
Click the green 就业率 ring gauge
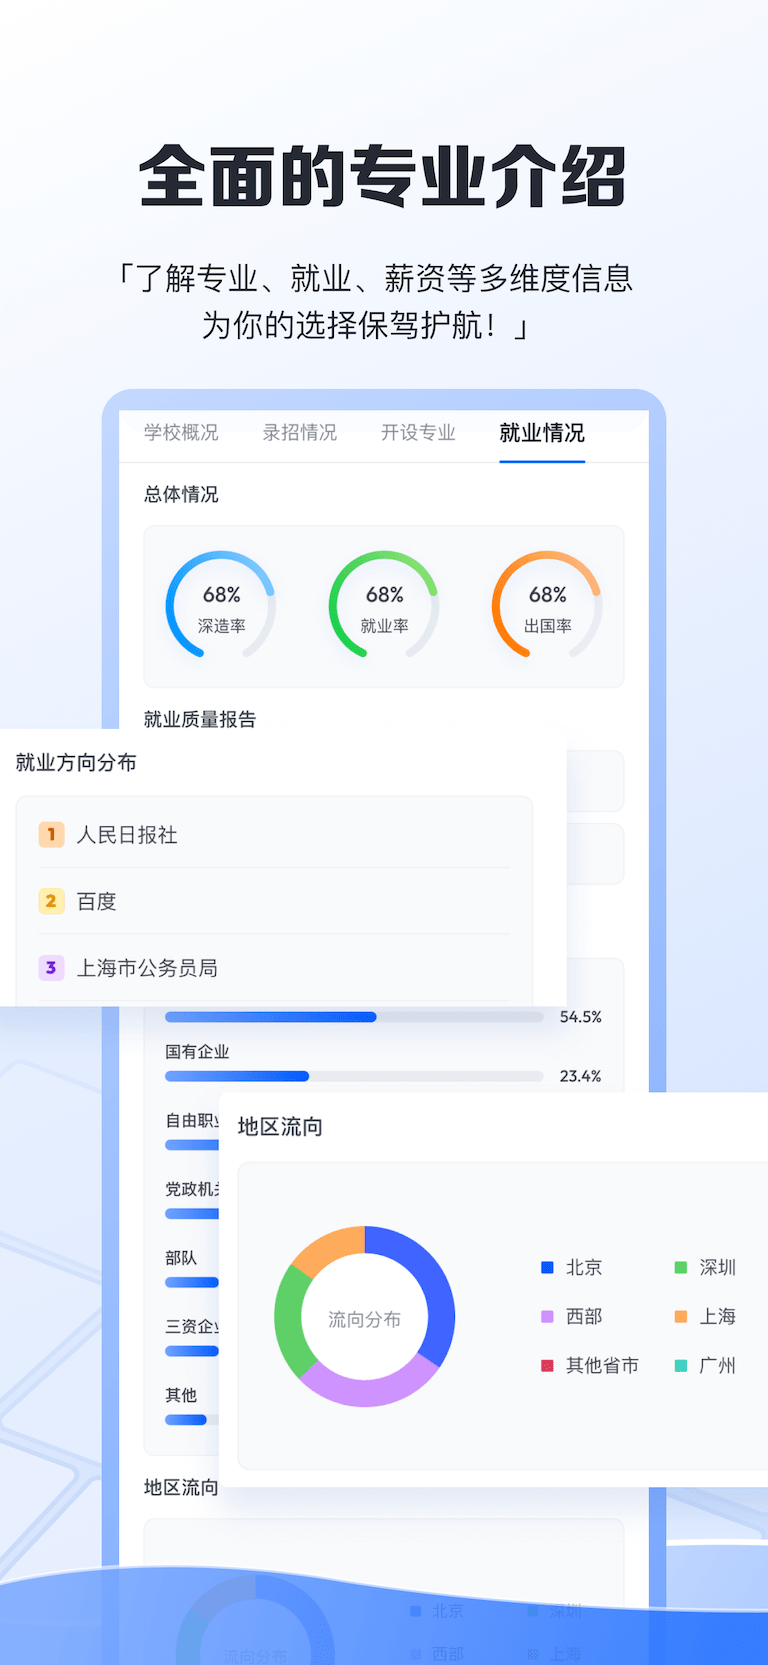click(x=384, y=605)
